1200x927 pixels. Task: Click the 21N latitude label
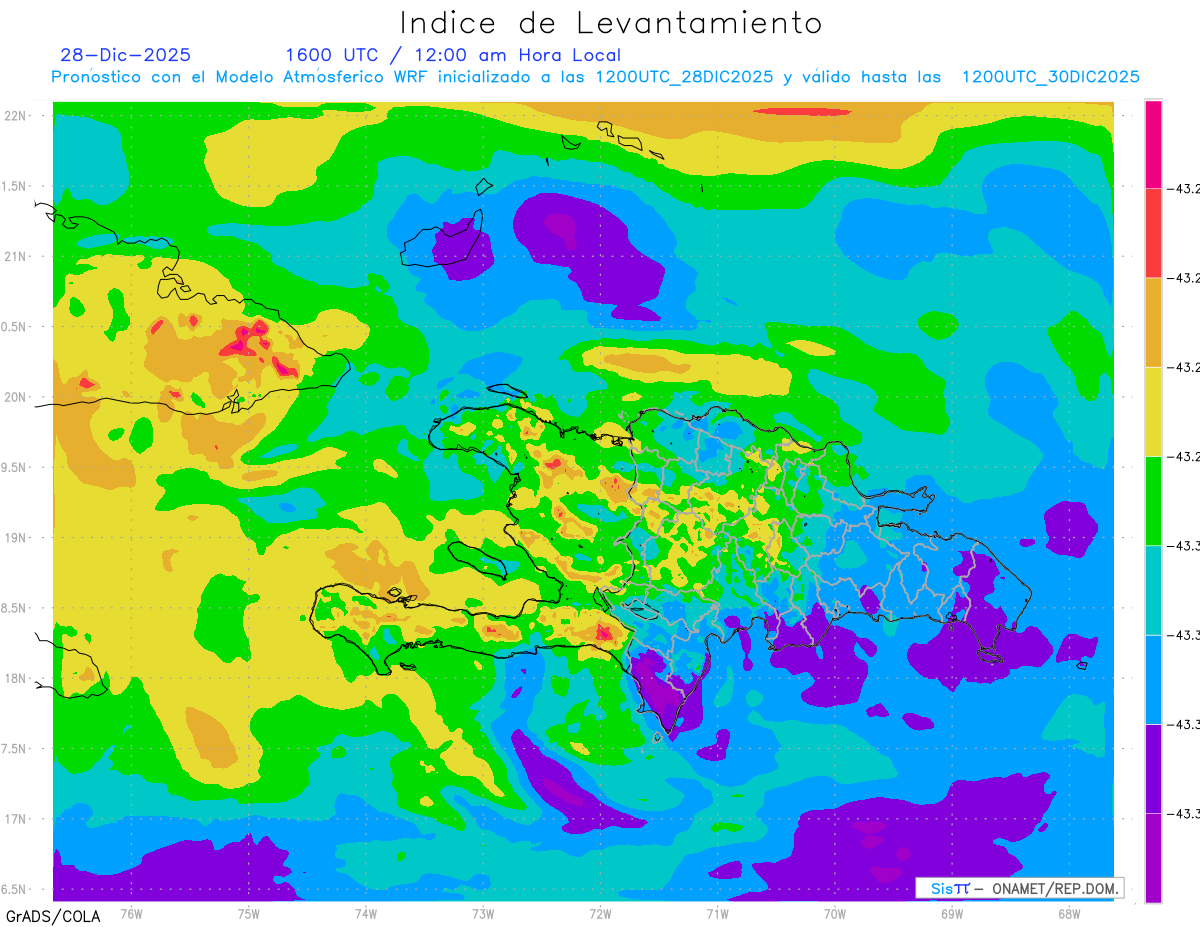(x=17, y=257)
